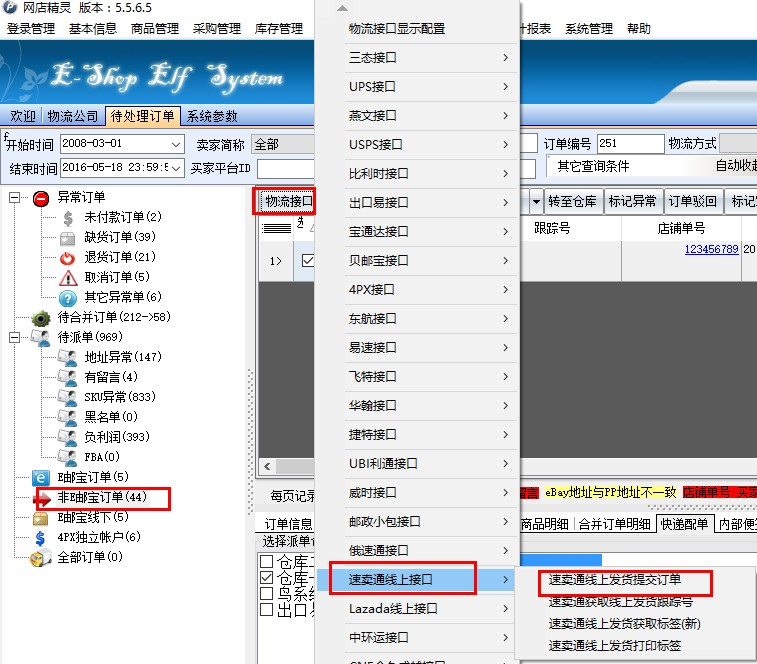This screenshot has width=757, height=664.
Task: Open the 帮助 menu
Action: coord(639,29)
